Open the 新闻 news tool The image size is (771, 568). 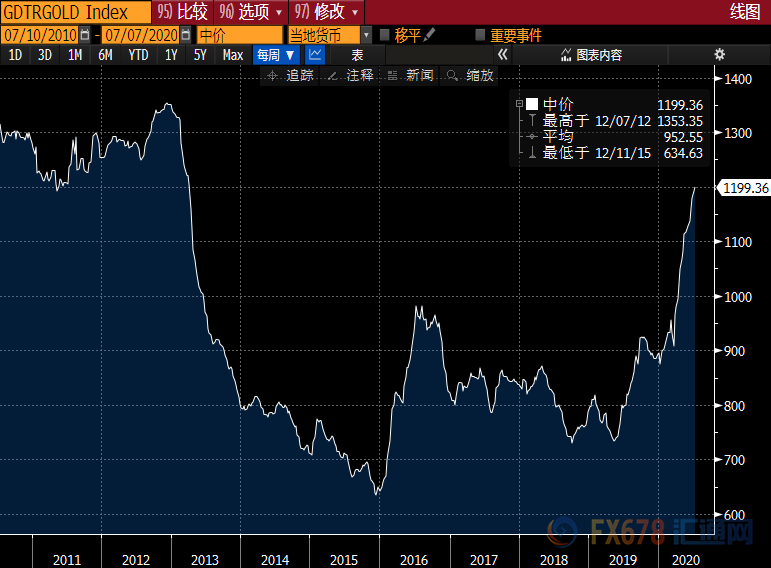tap(410, 75)
